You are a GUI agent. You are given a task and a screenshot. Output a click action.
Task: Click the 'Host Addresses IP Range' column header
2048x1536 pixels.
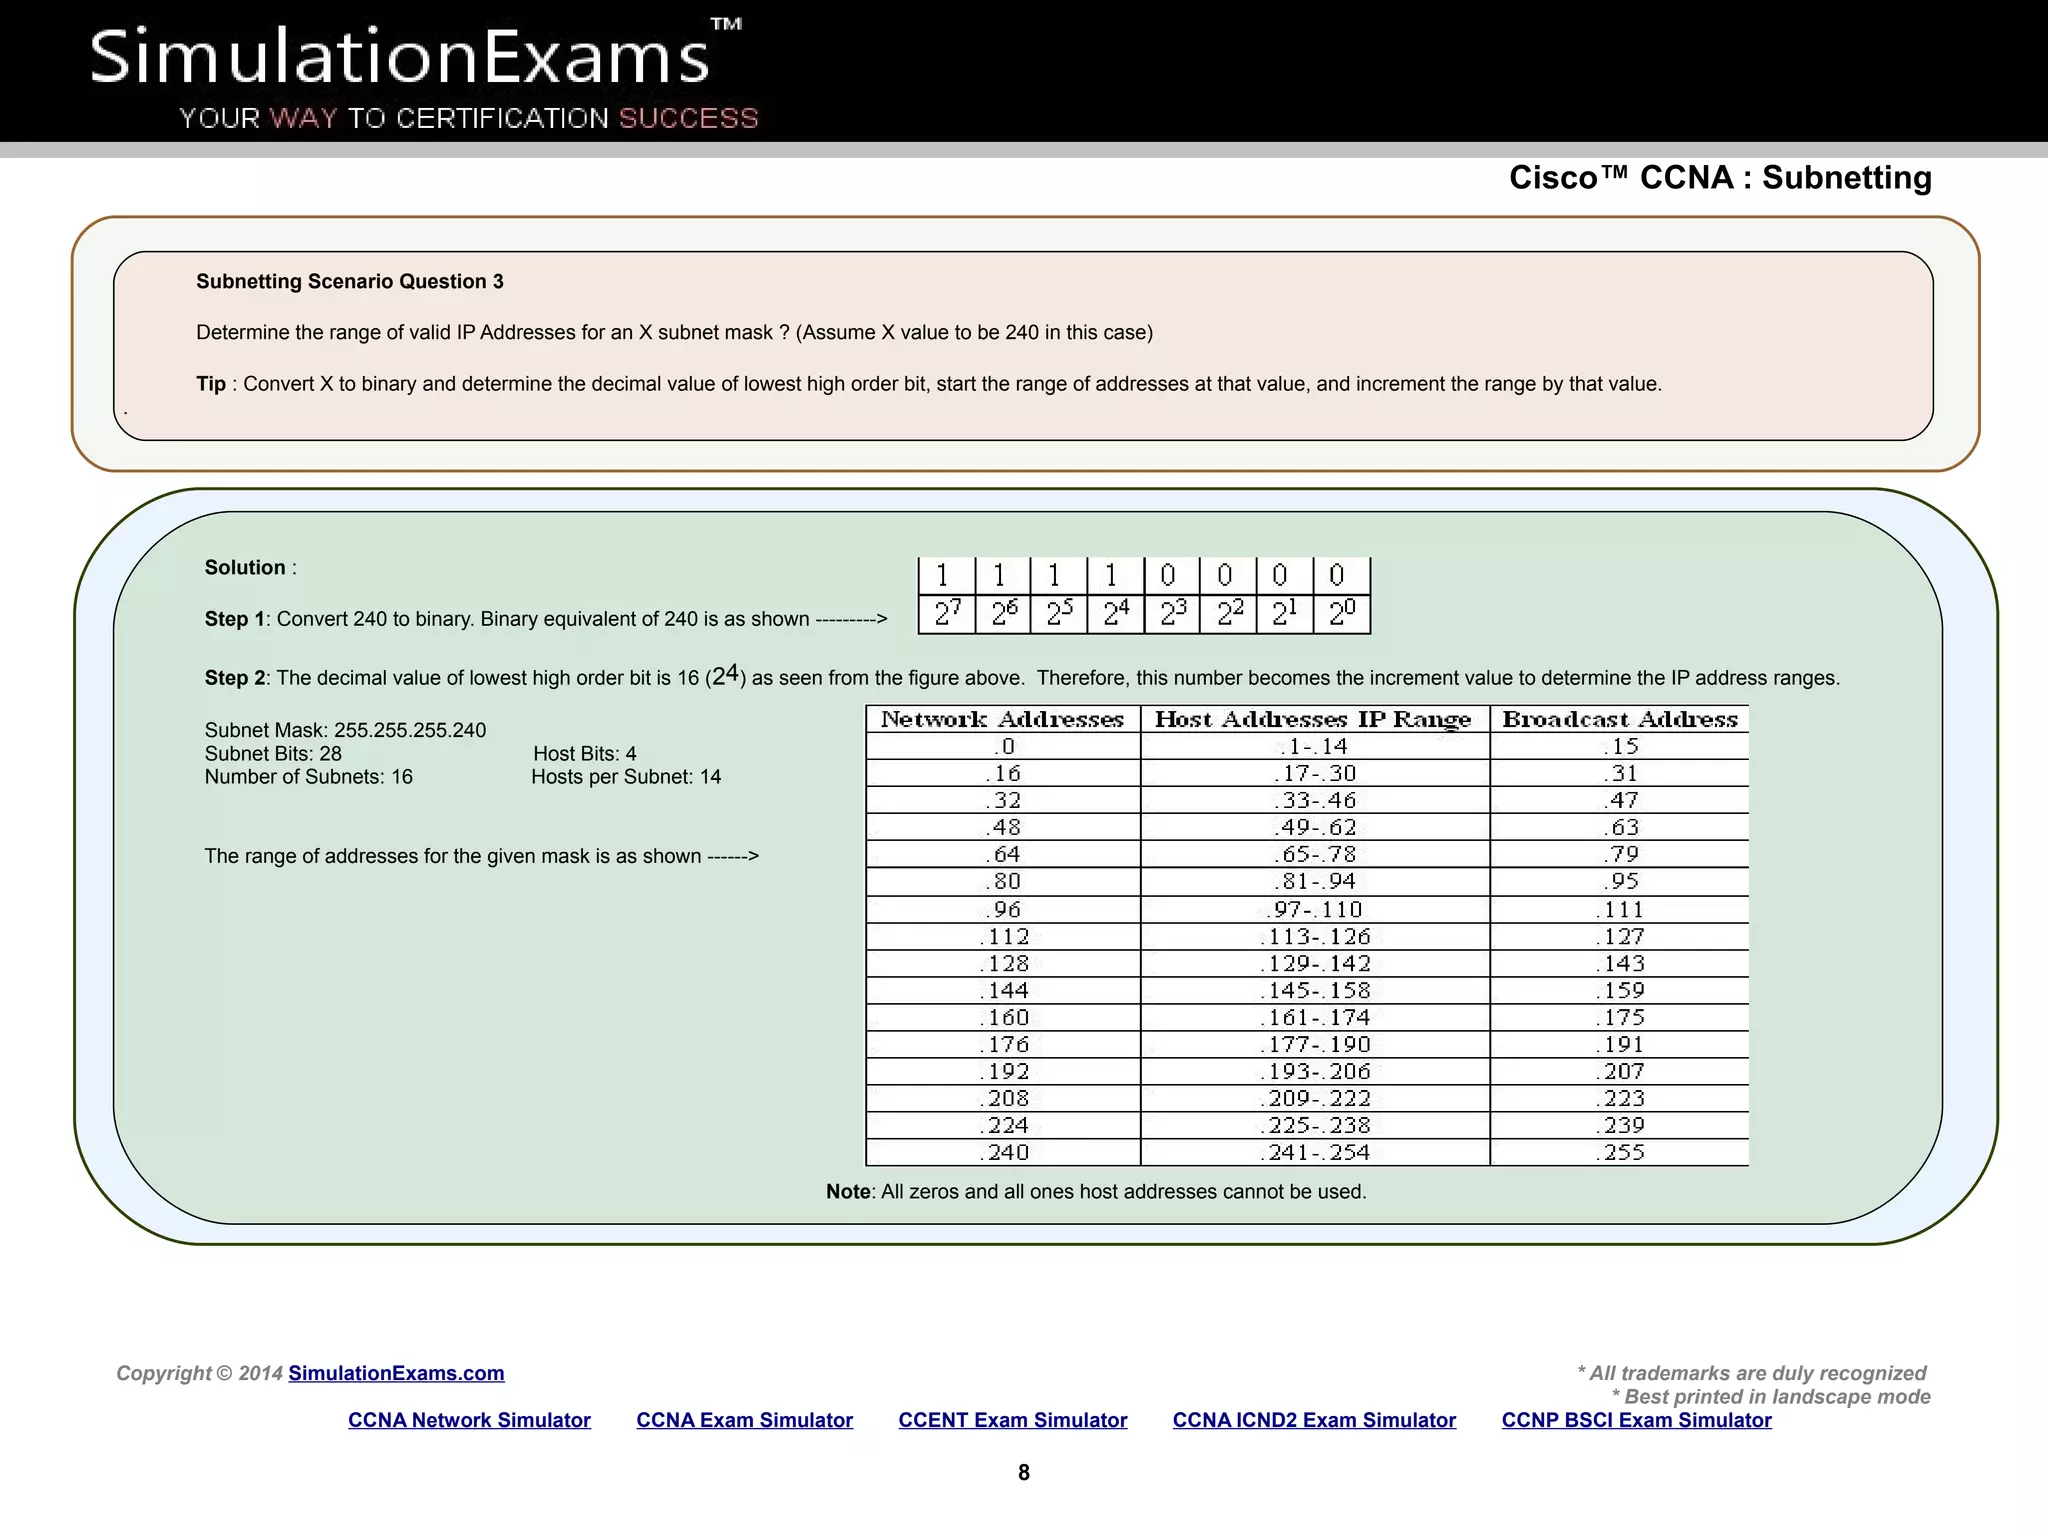tap(1314, 719)
